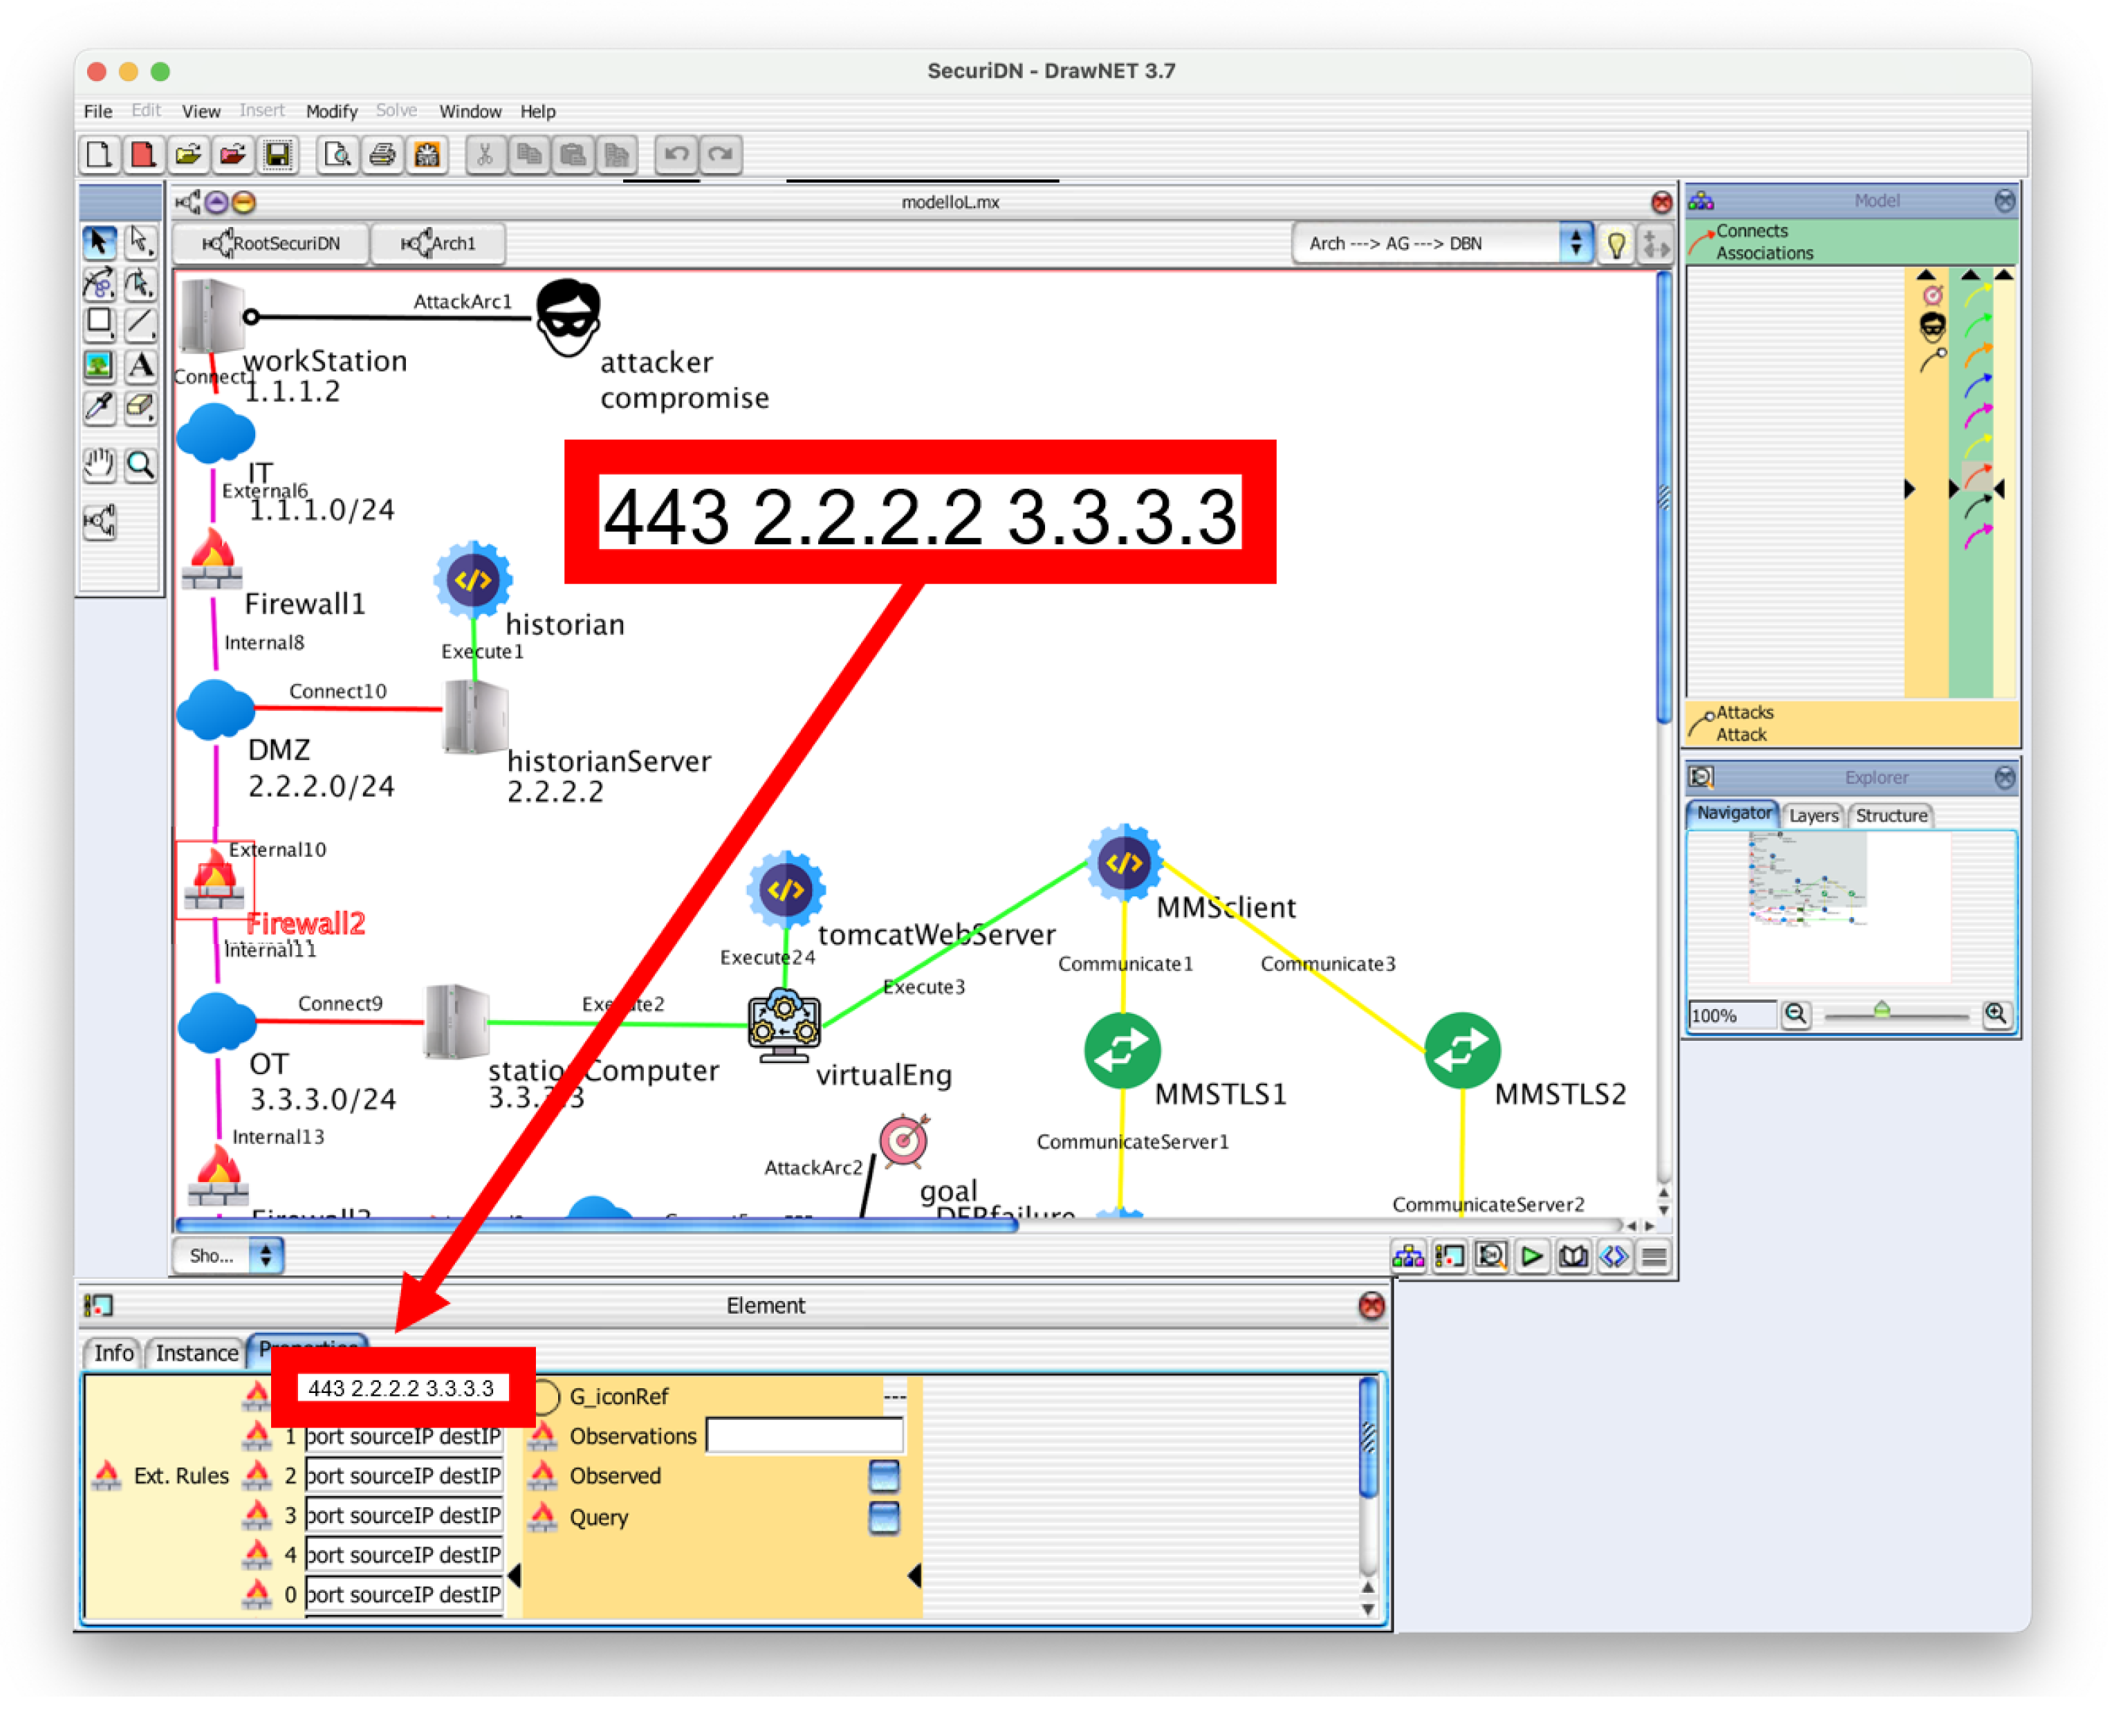The width and height of the screenshot is (2128, 1736).
Task: Pick the eyedropper tool
Action: click(x=99, y=408)
